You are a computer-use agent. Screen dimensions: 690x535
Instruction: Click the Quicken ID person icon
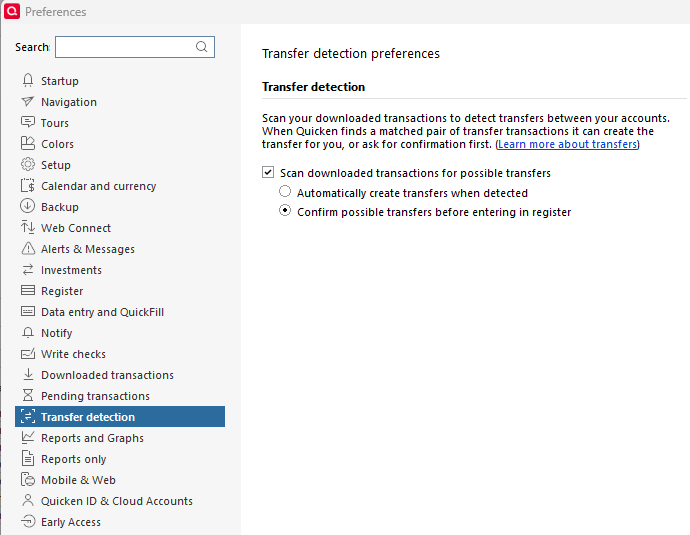pos(28,500)
